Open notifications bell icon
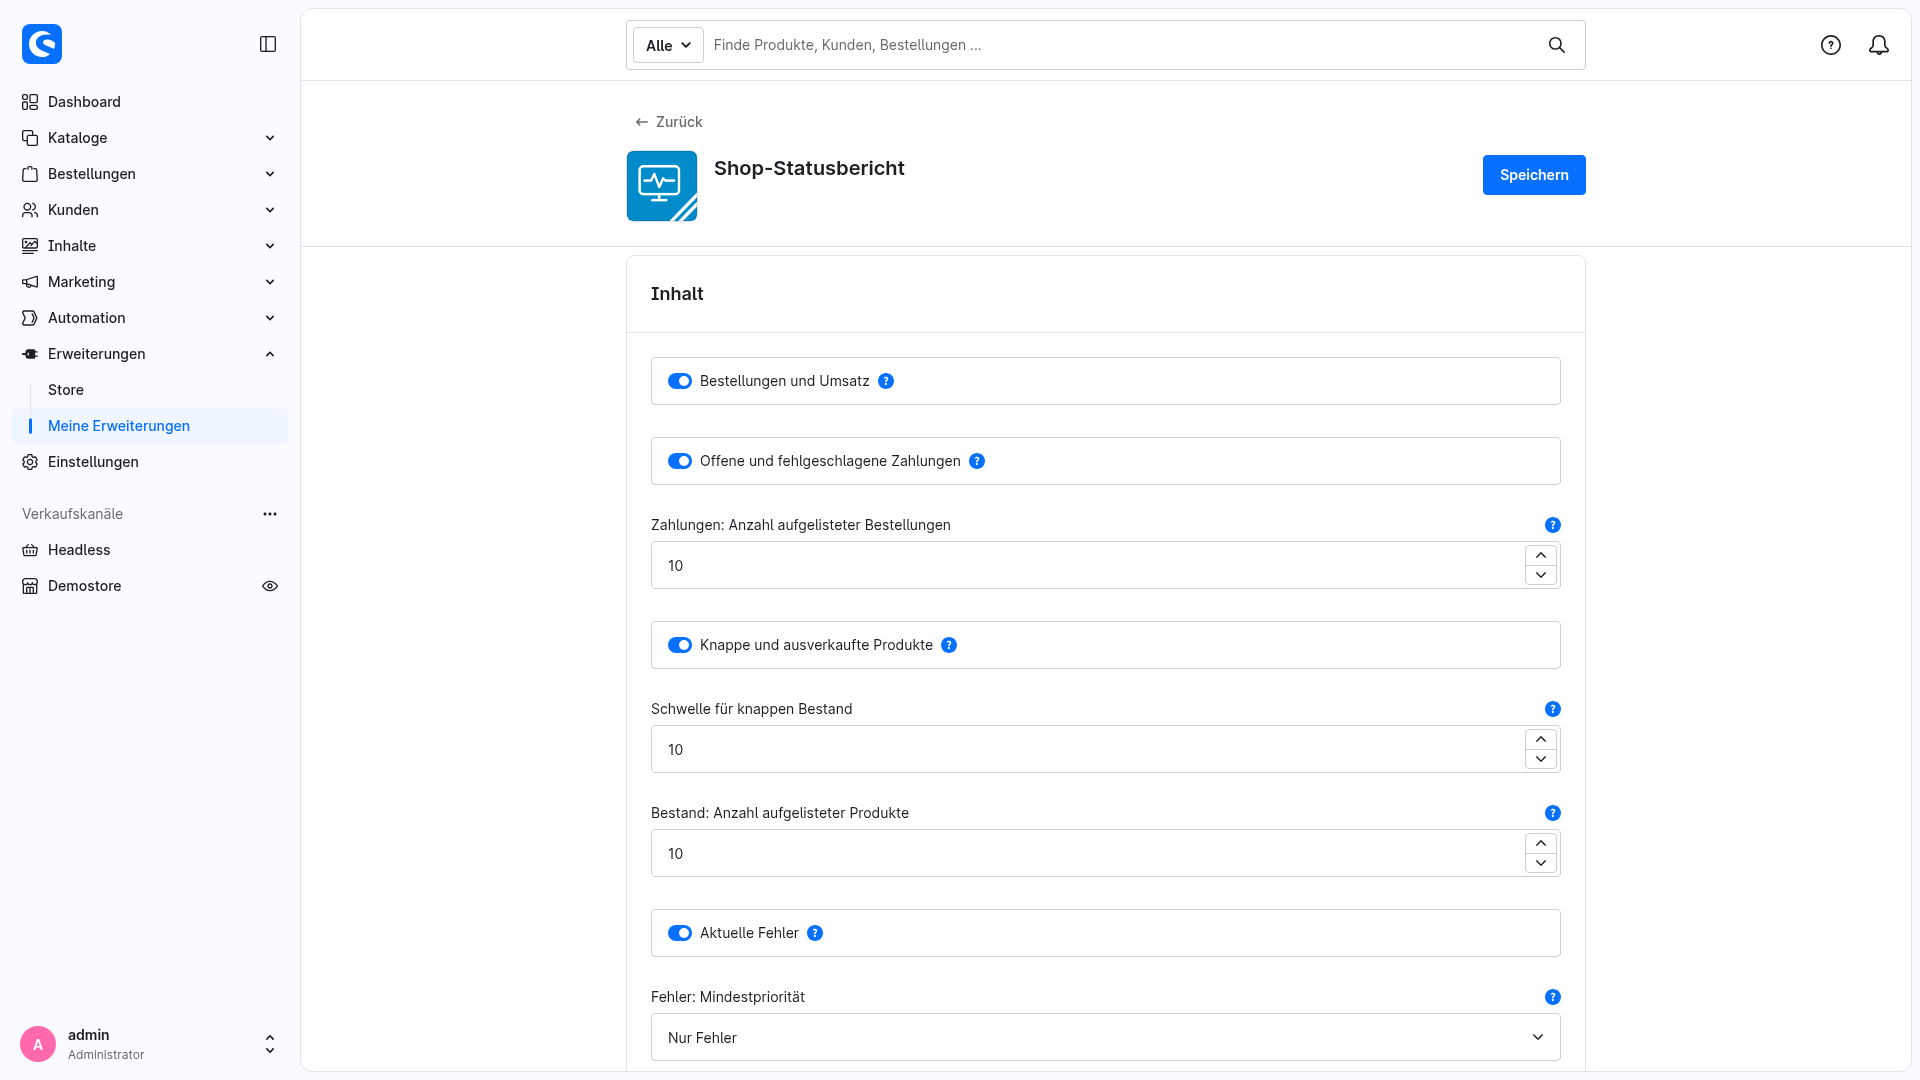 click(x=1879, y=45)
